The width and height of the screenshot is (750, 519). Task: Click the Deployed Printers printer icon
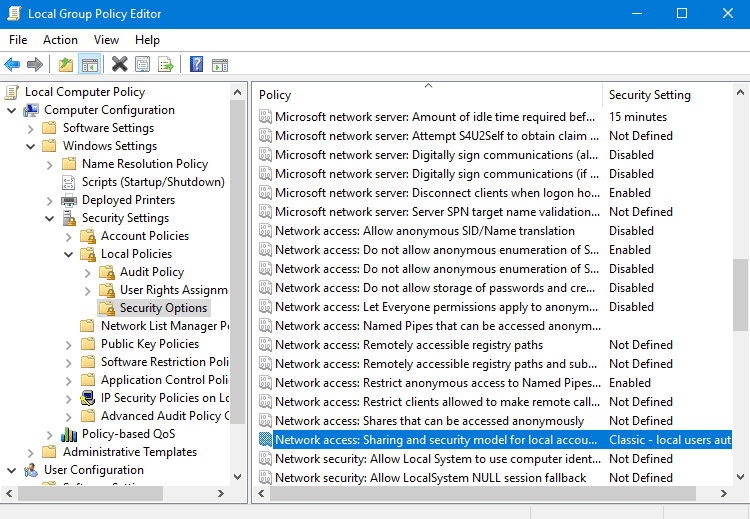(x=69, y=200)
